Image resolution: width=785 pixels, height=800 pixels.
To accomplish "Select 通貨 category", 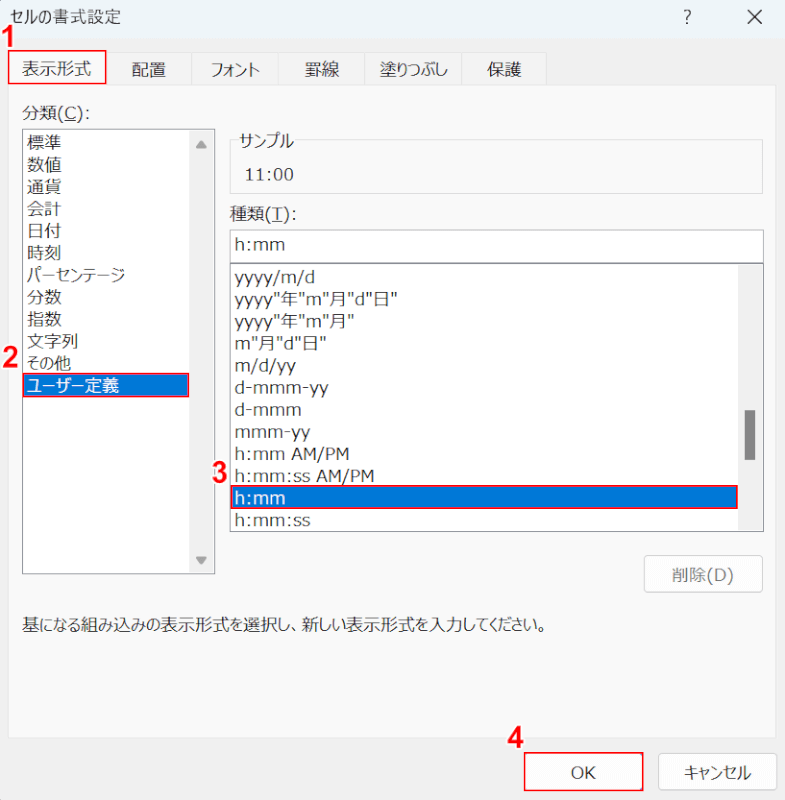I will 44,187.
